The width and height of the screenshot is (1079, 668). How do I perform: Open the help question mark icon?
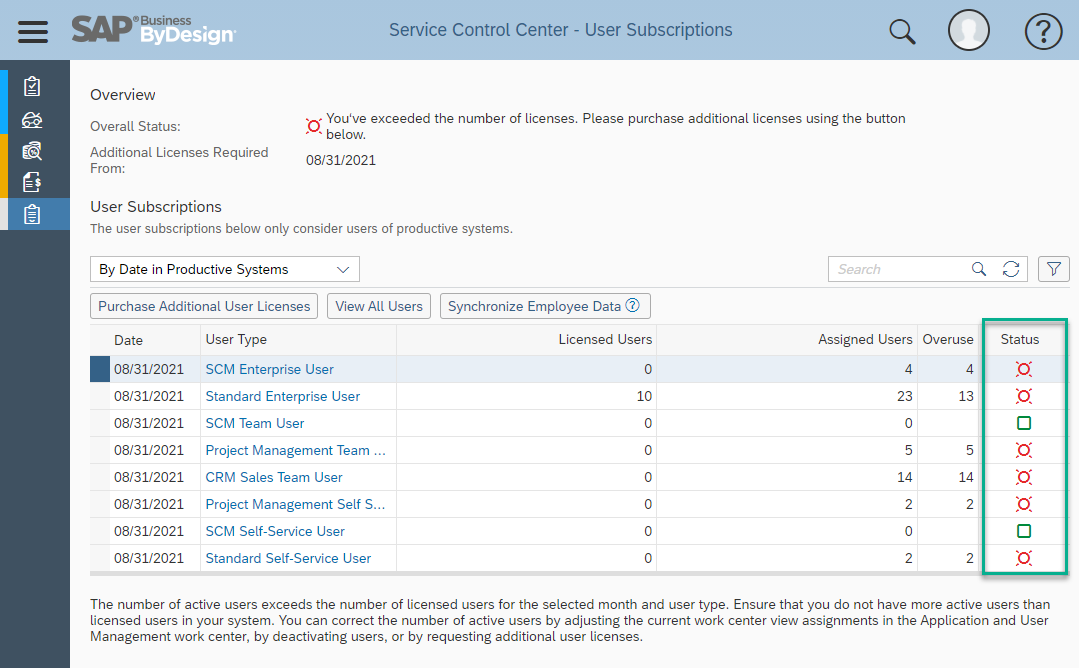tap(1043, 31)
